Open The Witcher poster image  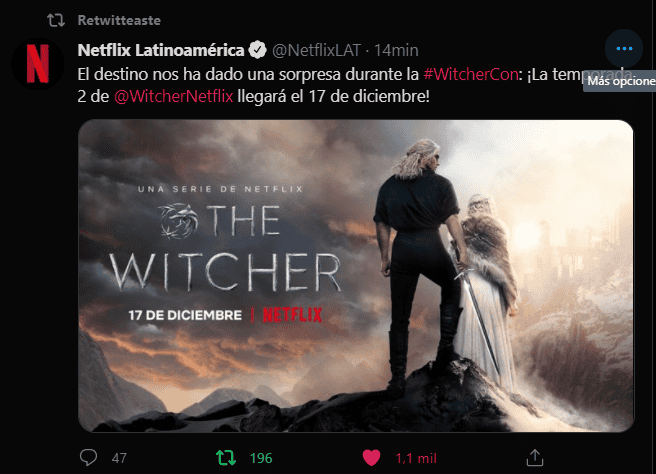[356, 276]
